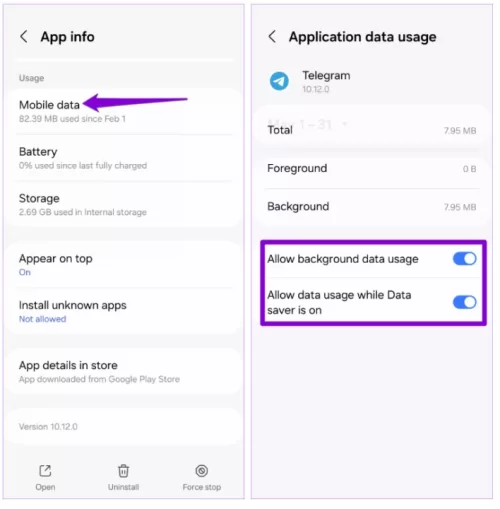Tap the Foreground data row

(372, 169)
